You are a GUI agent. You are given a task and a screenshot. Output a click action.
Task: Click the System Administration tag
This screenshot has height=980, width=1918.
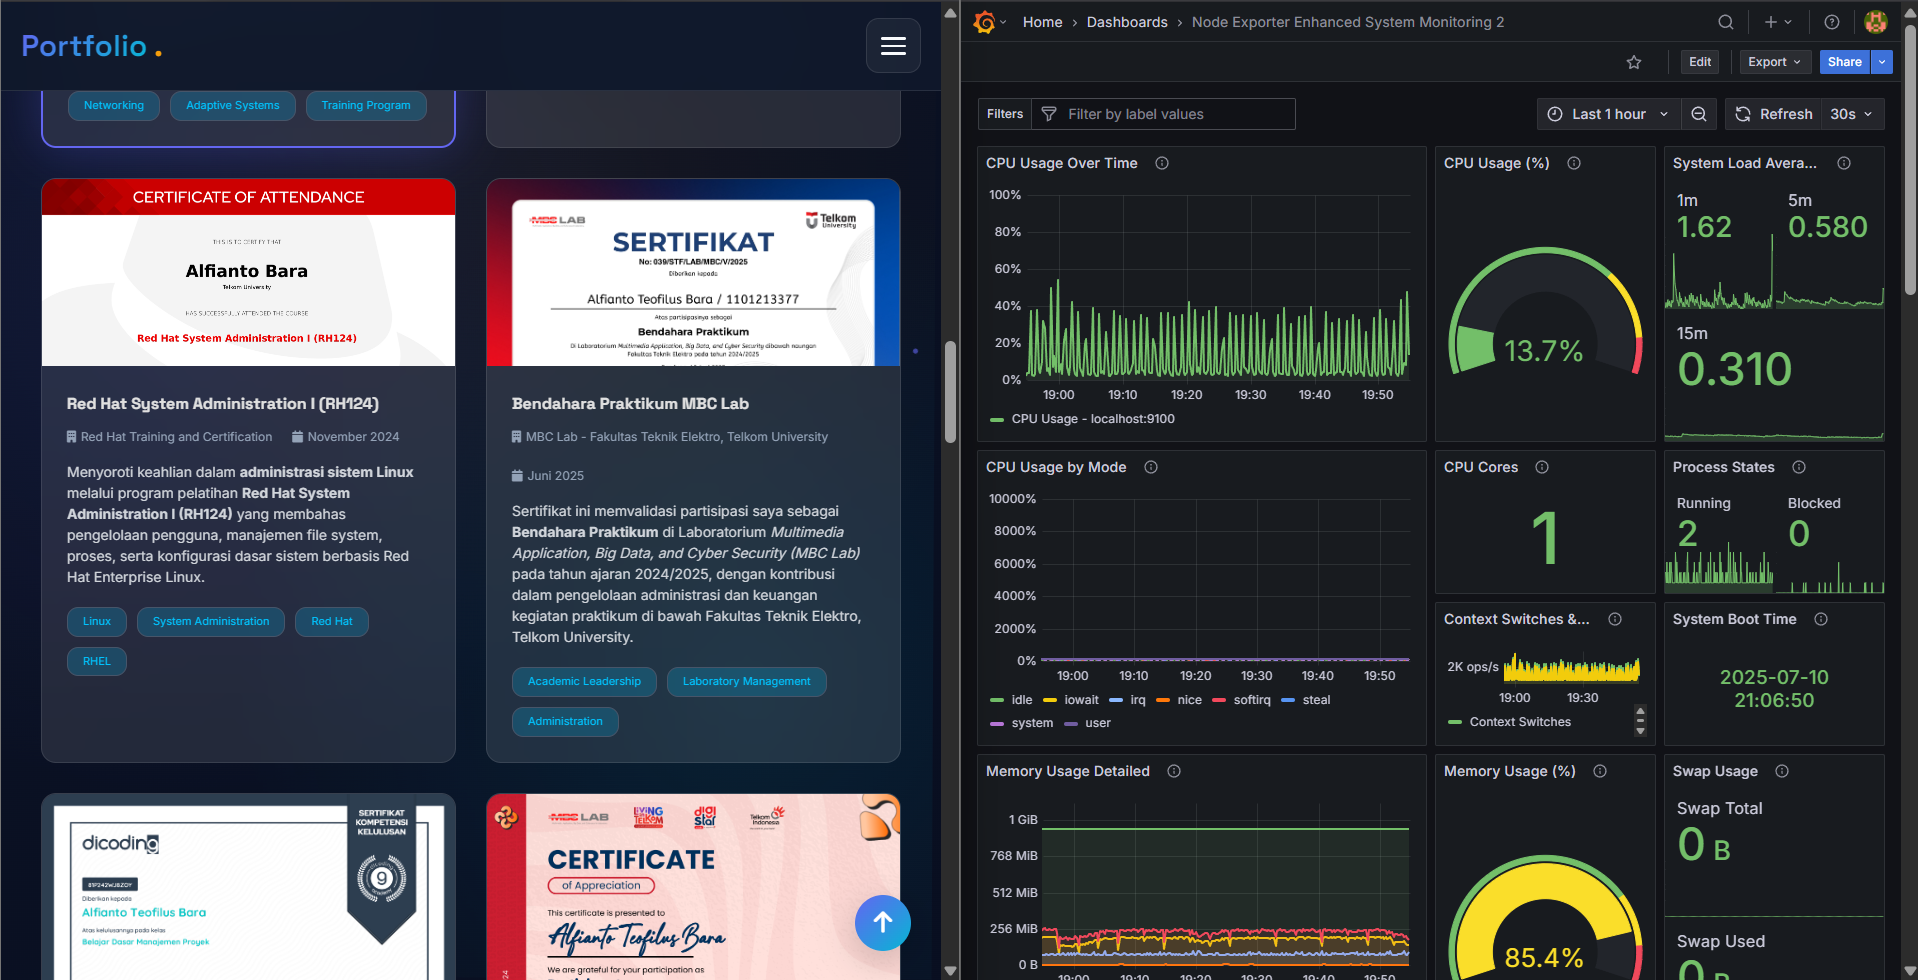[211, 622]
